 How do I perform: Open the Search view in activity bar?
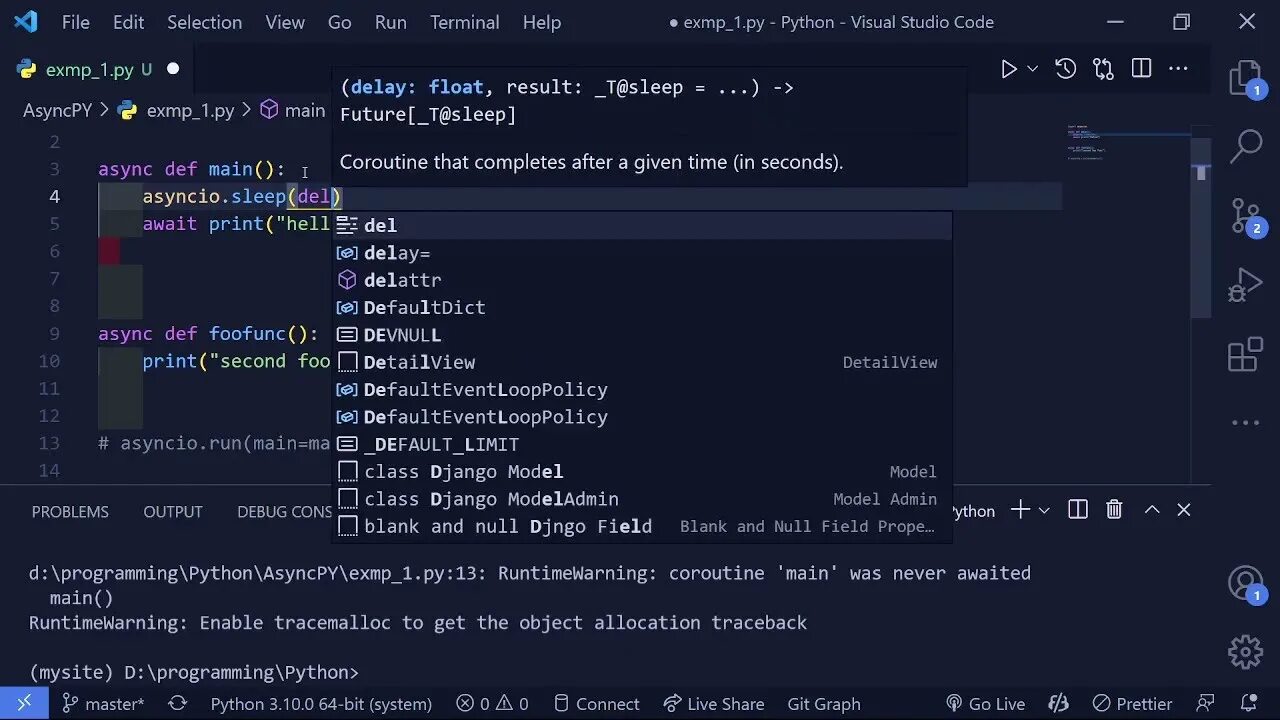[1246, 146]
